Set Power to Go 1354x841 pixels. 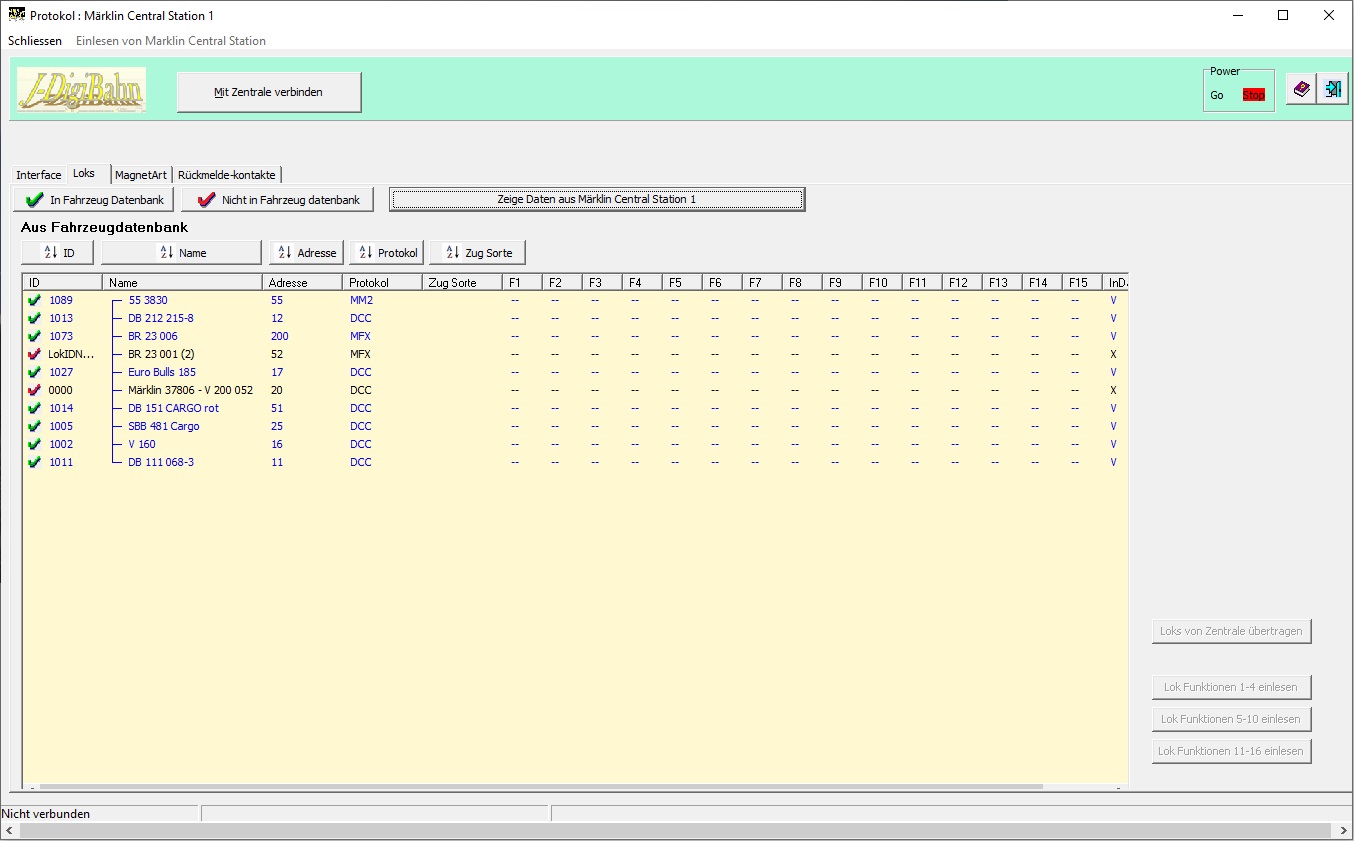pyautogui.click(x=1217, y=95)
